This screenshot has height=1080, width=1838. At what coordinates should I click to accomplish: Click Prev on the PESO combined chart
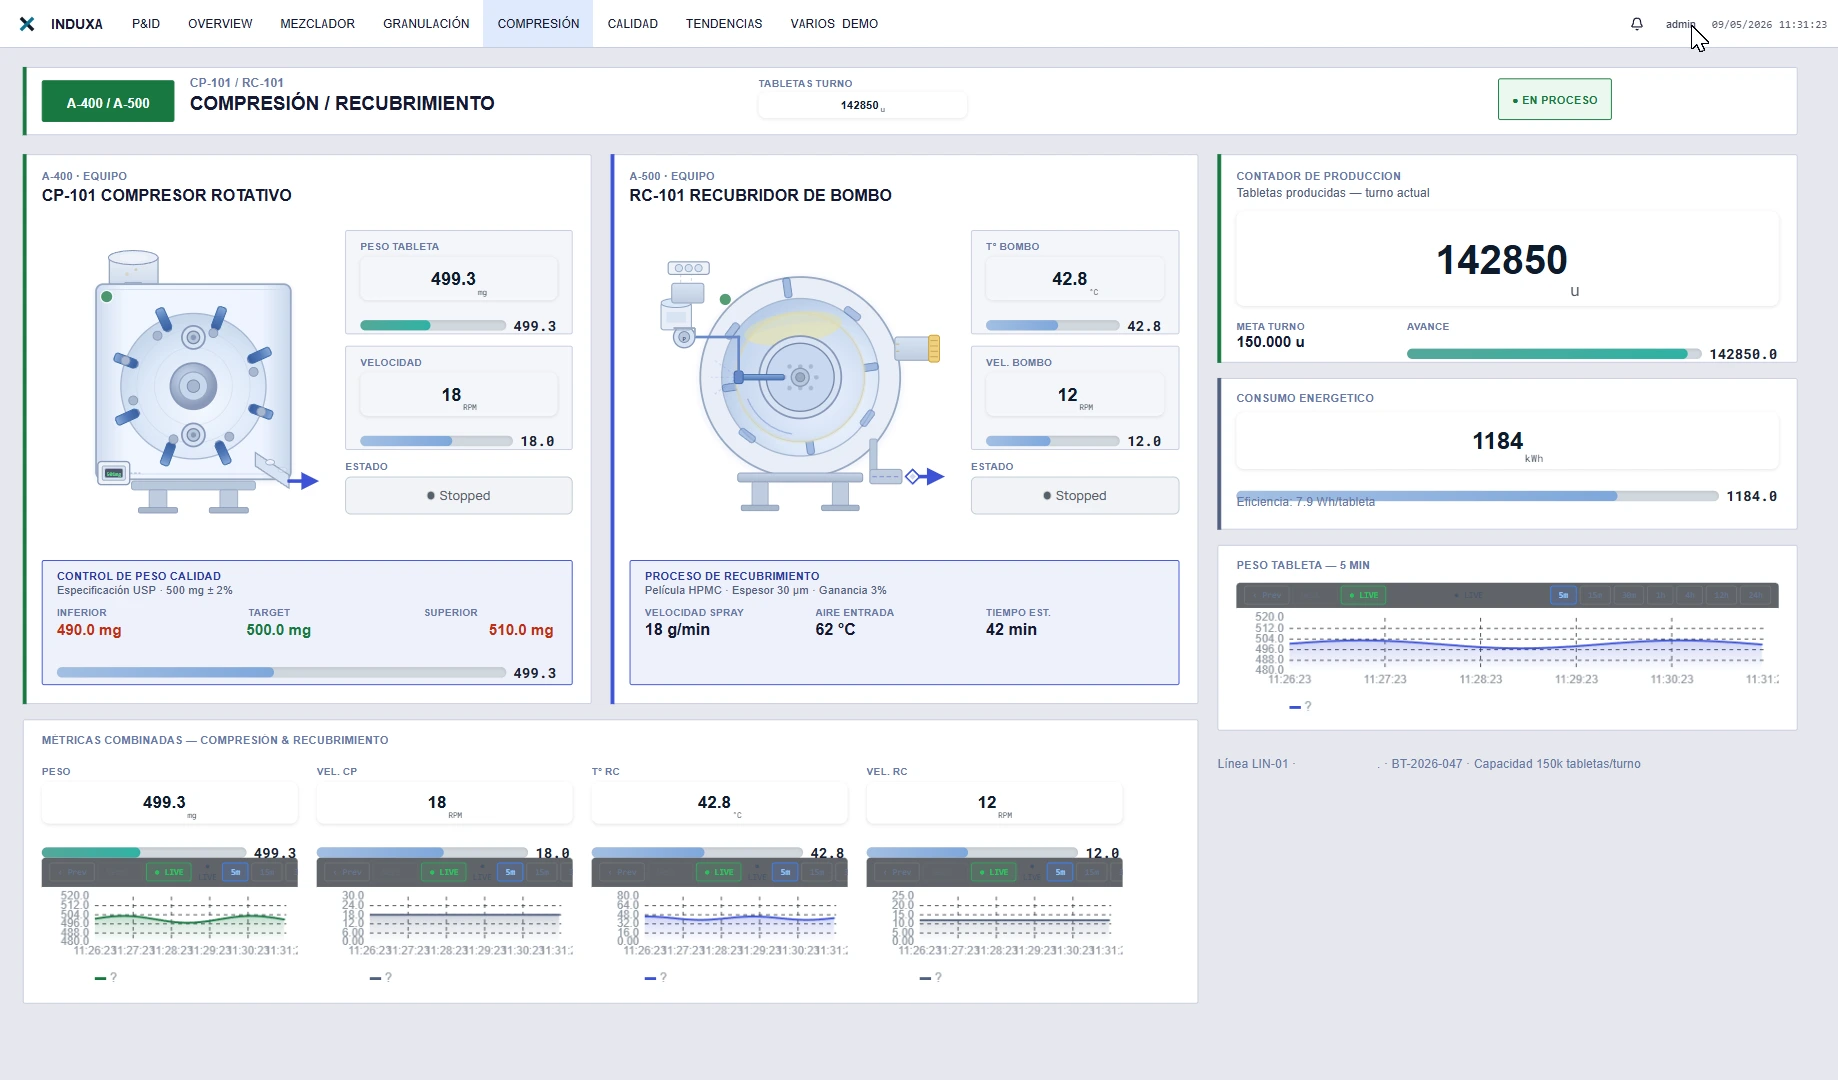click(71, 872)
